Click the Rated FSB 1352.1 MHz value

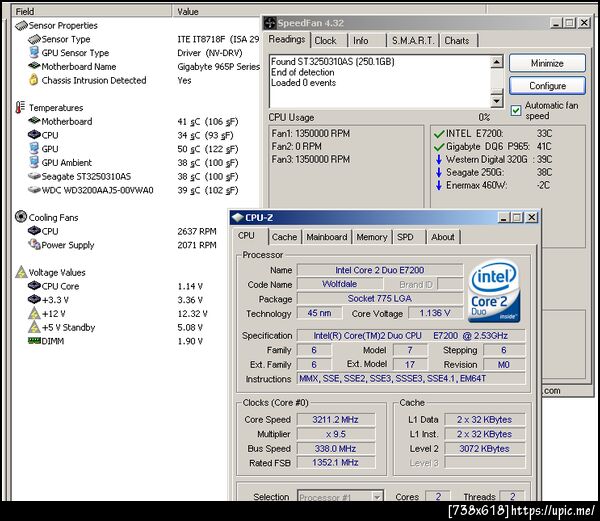(336, 462)
